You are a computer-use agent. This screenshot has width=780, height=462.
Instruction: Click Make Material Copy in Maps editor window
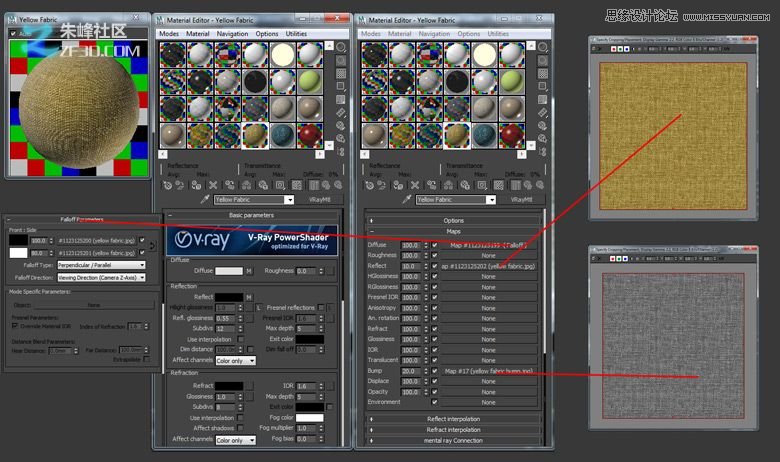pos(431,185)
